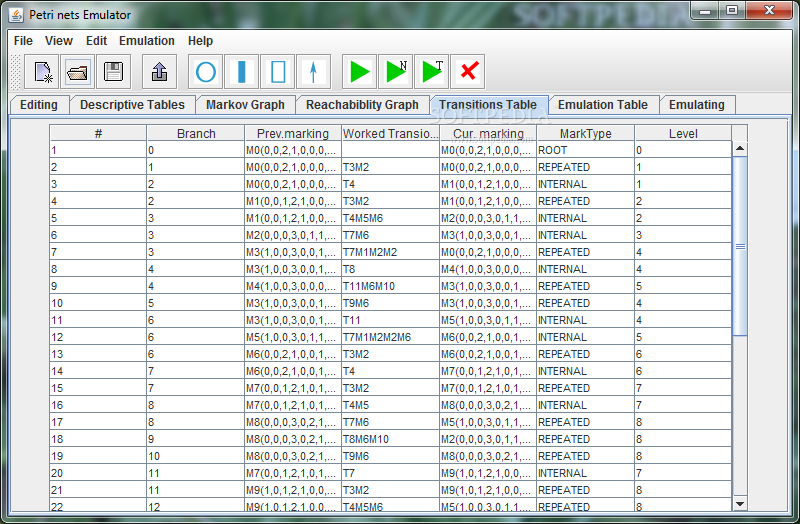Select the hollow rectangle transition tool
Image resolution: width=800 pixels, height=524 pixels.
pyautogui.click(x=278, y=72)
